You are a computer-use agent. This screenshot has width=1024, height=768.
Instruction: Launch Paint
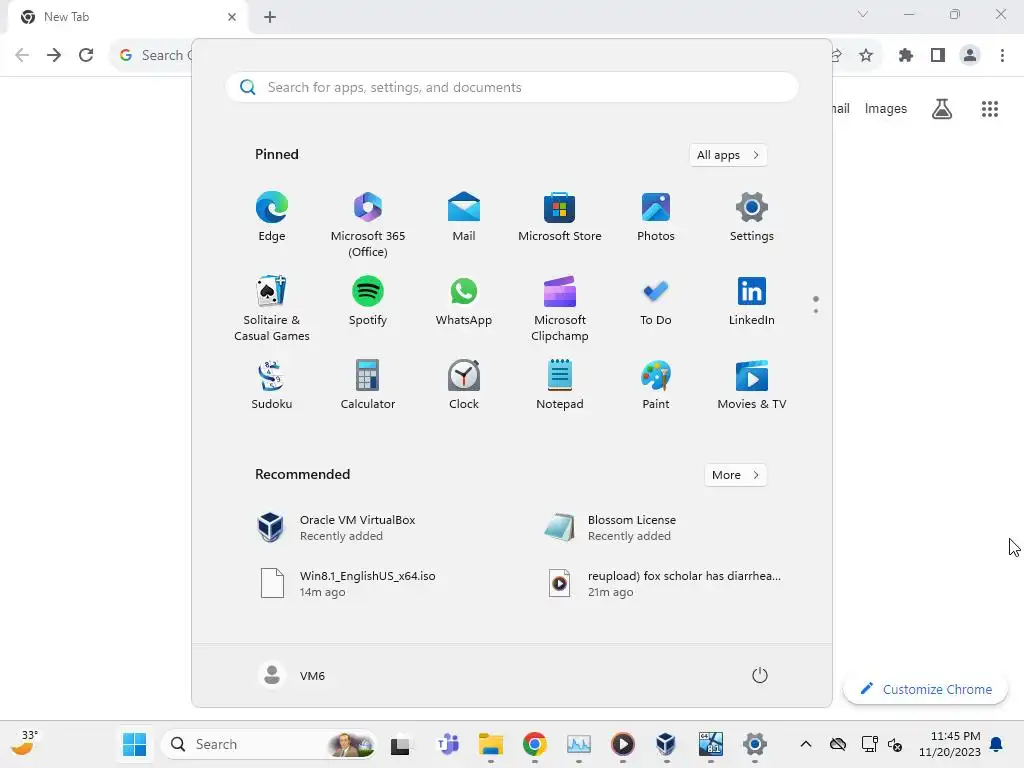pyautogui.click(x=656, y=385)
